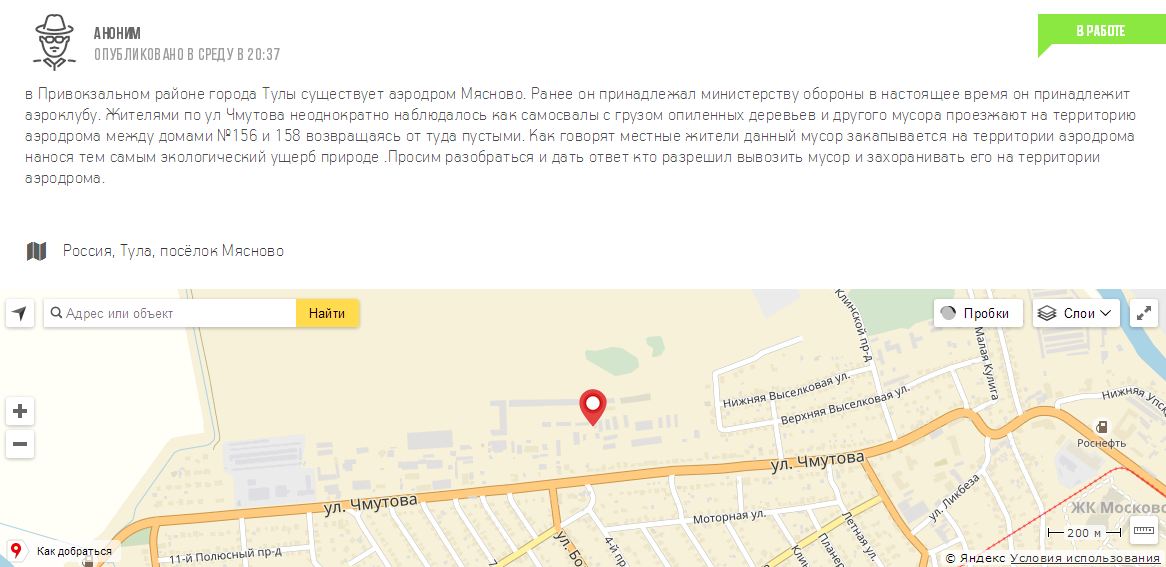Focus the Адрес или объект search field
The height and width of the screenshot is (567, 1166).
point(170,313)
